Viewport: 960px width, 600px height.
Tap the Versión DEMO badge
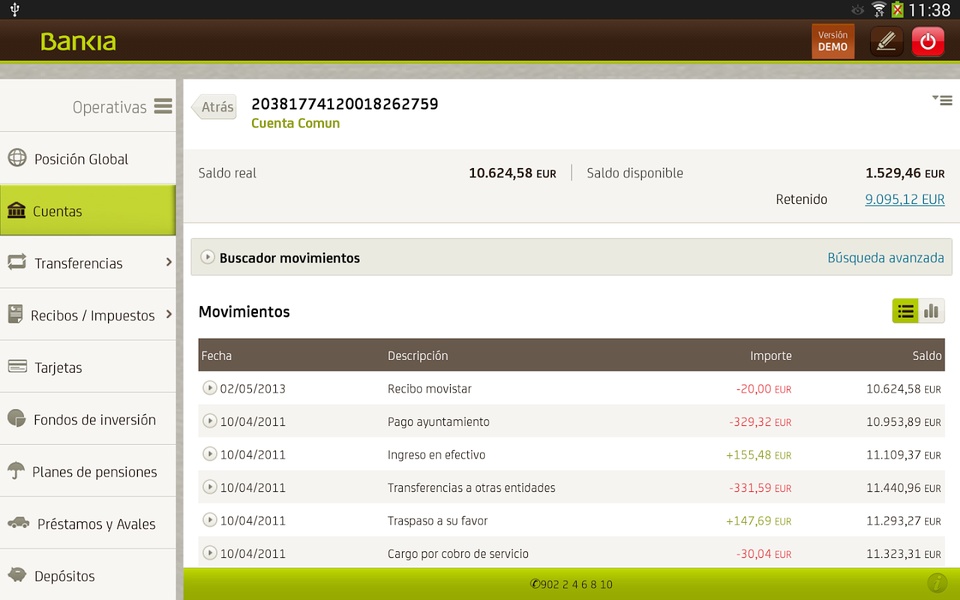coord(833,41)
